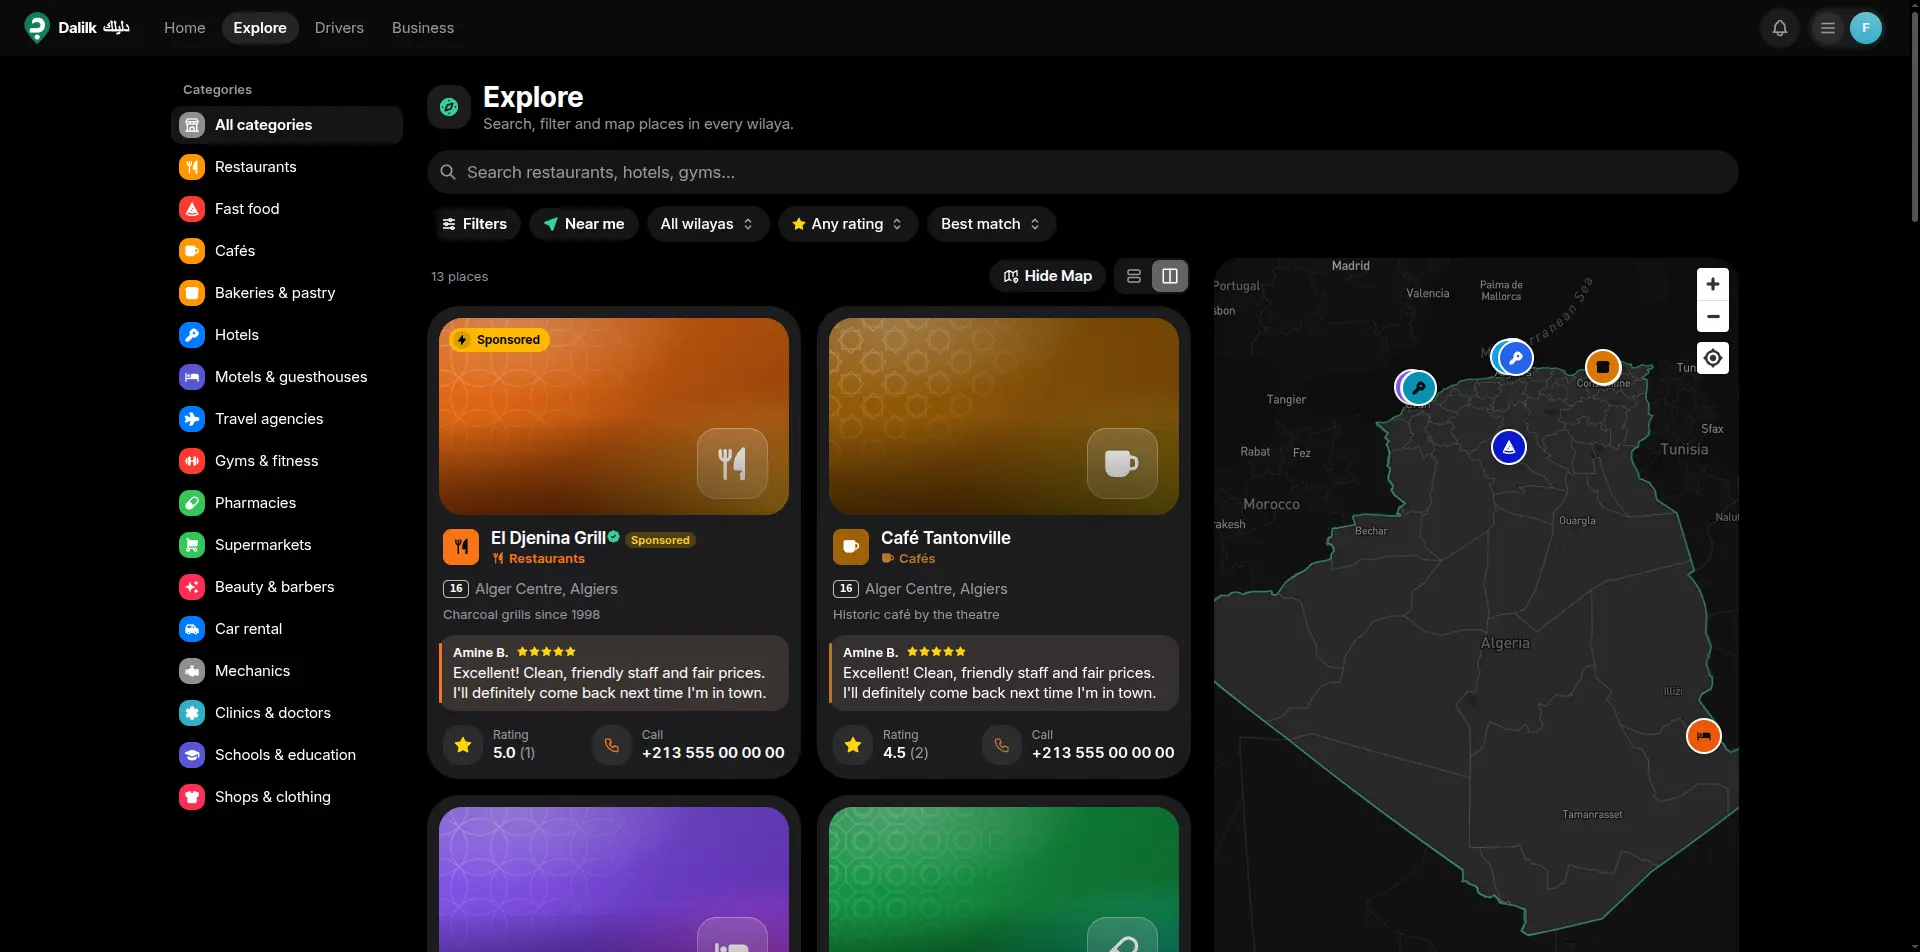Call Café Tantonville phone number

tap(1103, 753)
